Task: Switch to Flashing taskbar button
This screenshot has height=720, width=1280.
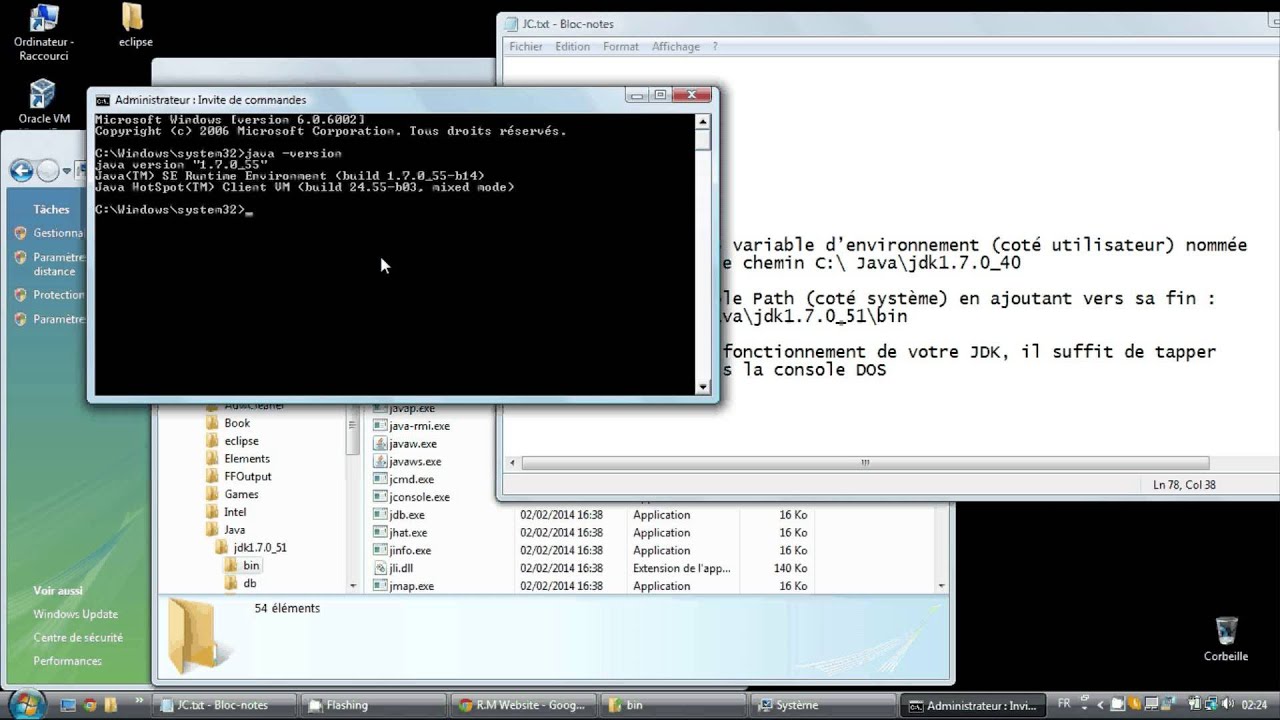Action: pyautogui.click(x=372, y=705)
